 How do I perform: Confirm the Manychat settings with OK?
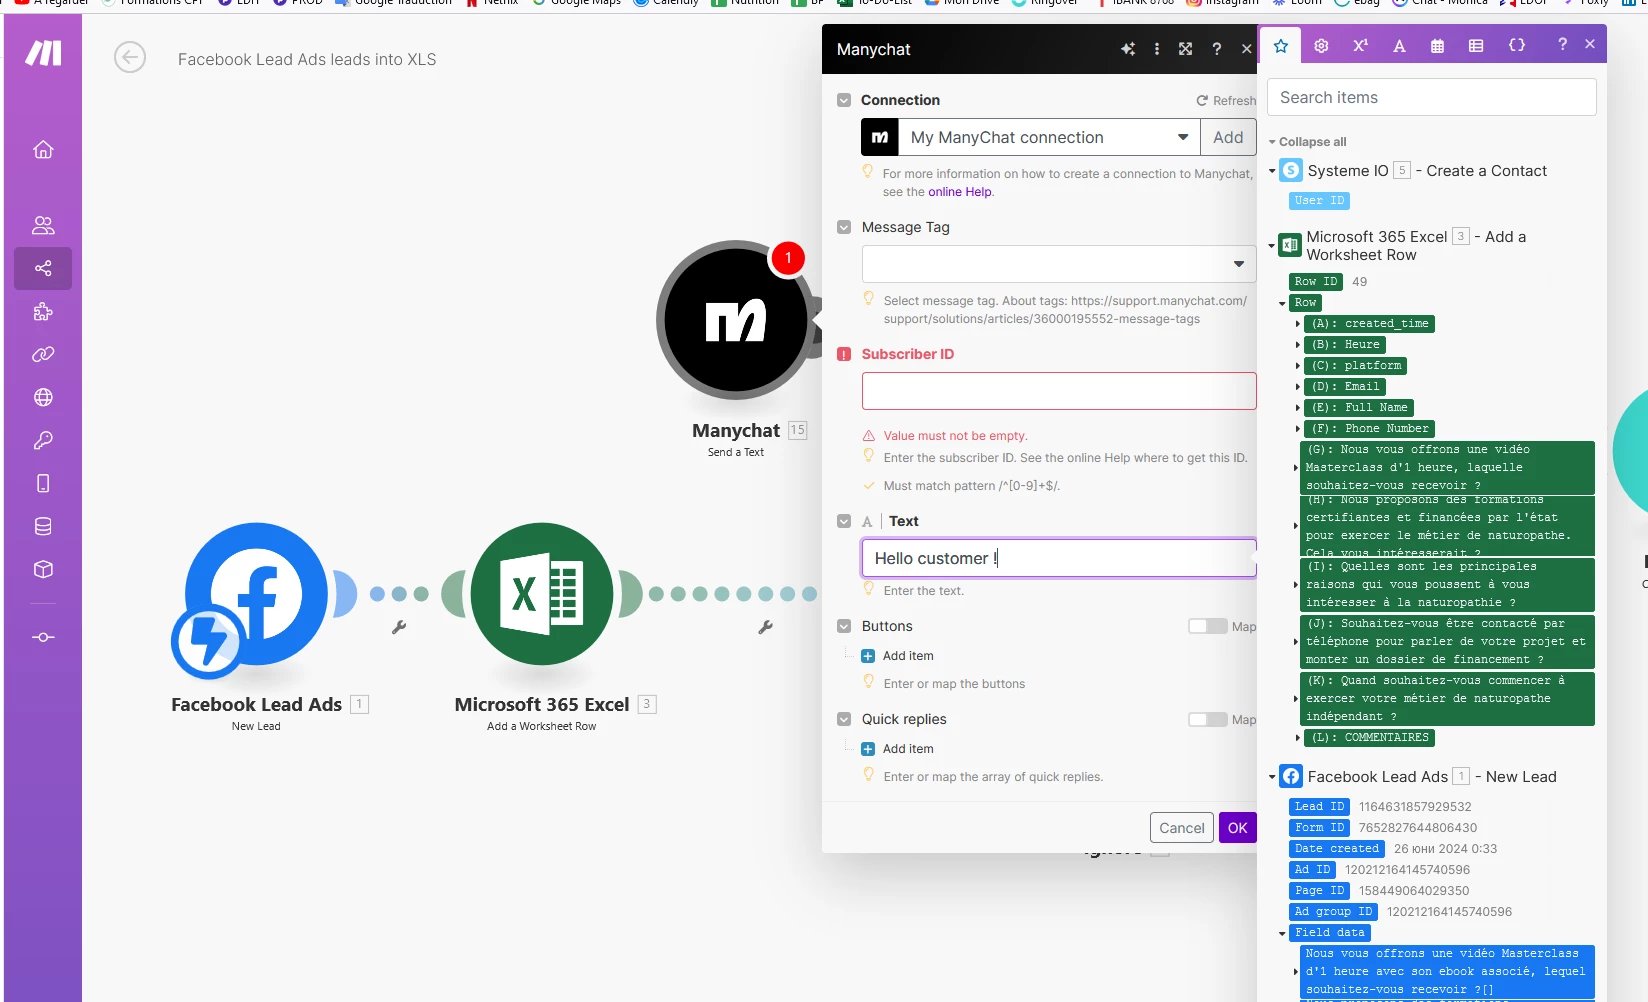tap(1237, 828)
